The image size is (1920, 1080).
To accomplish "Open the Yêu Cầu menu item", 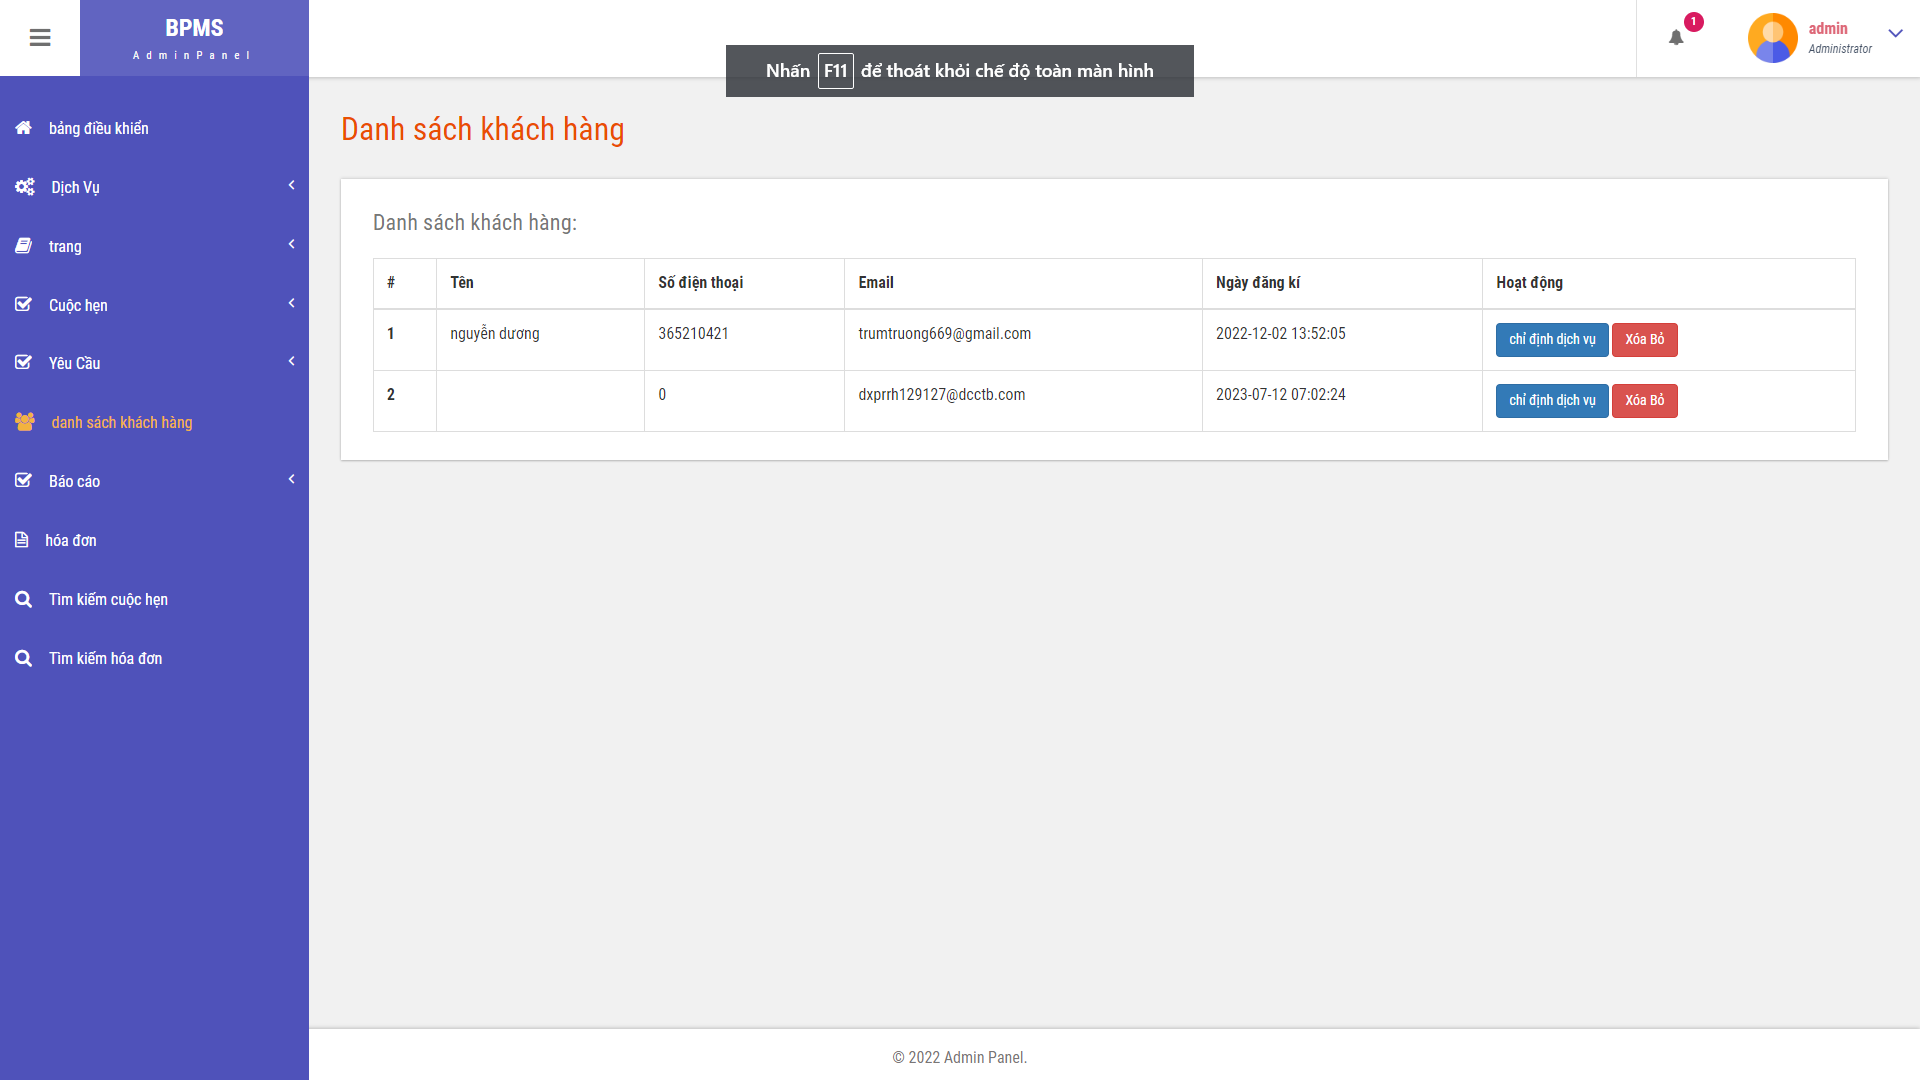I will [75, 363].
